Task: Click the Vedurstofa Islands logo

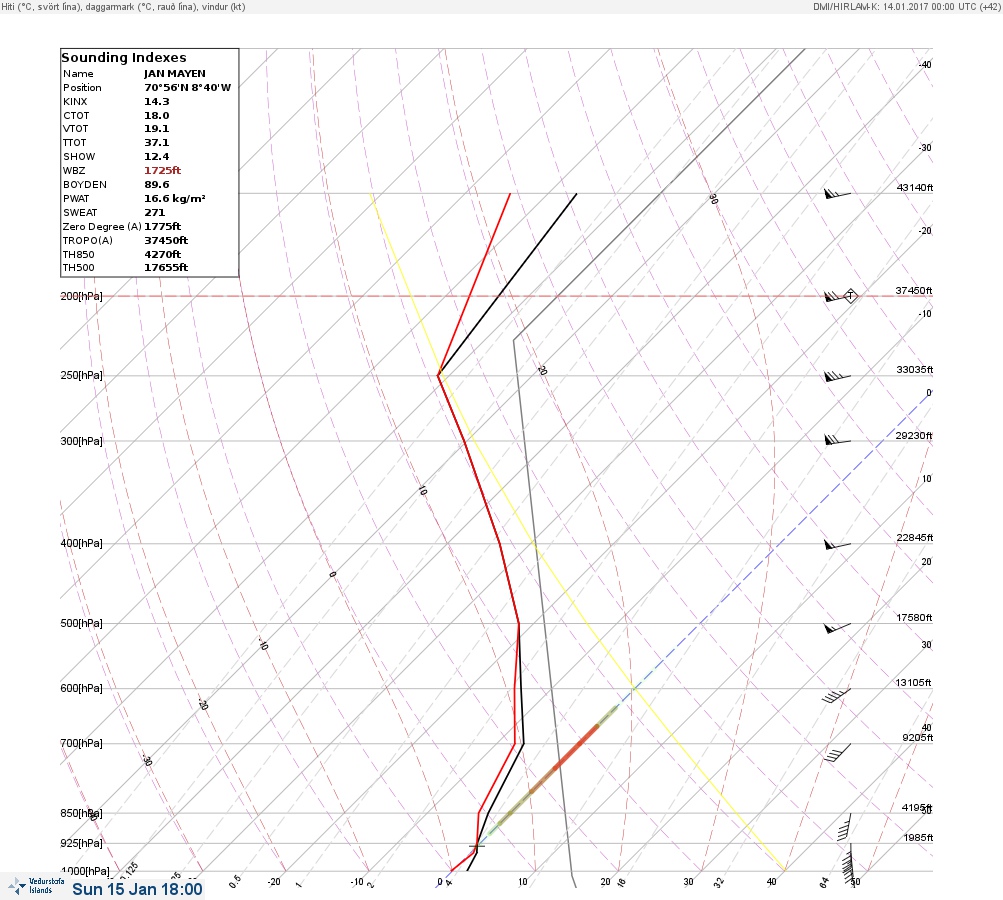Action: click(36, 886)
